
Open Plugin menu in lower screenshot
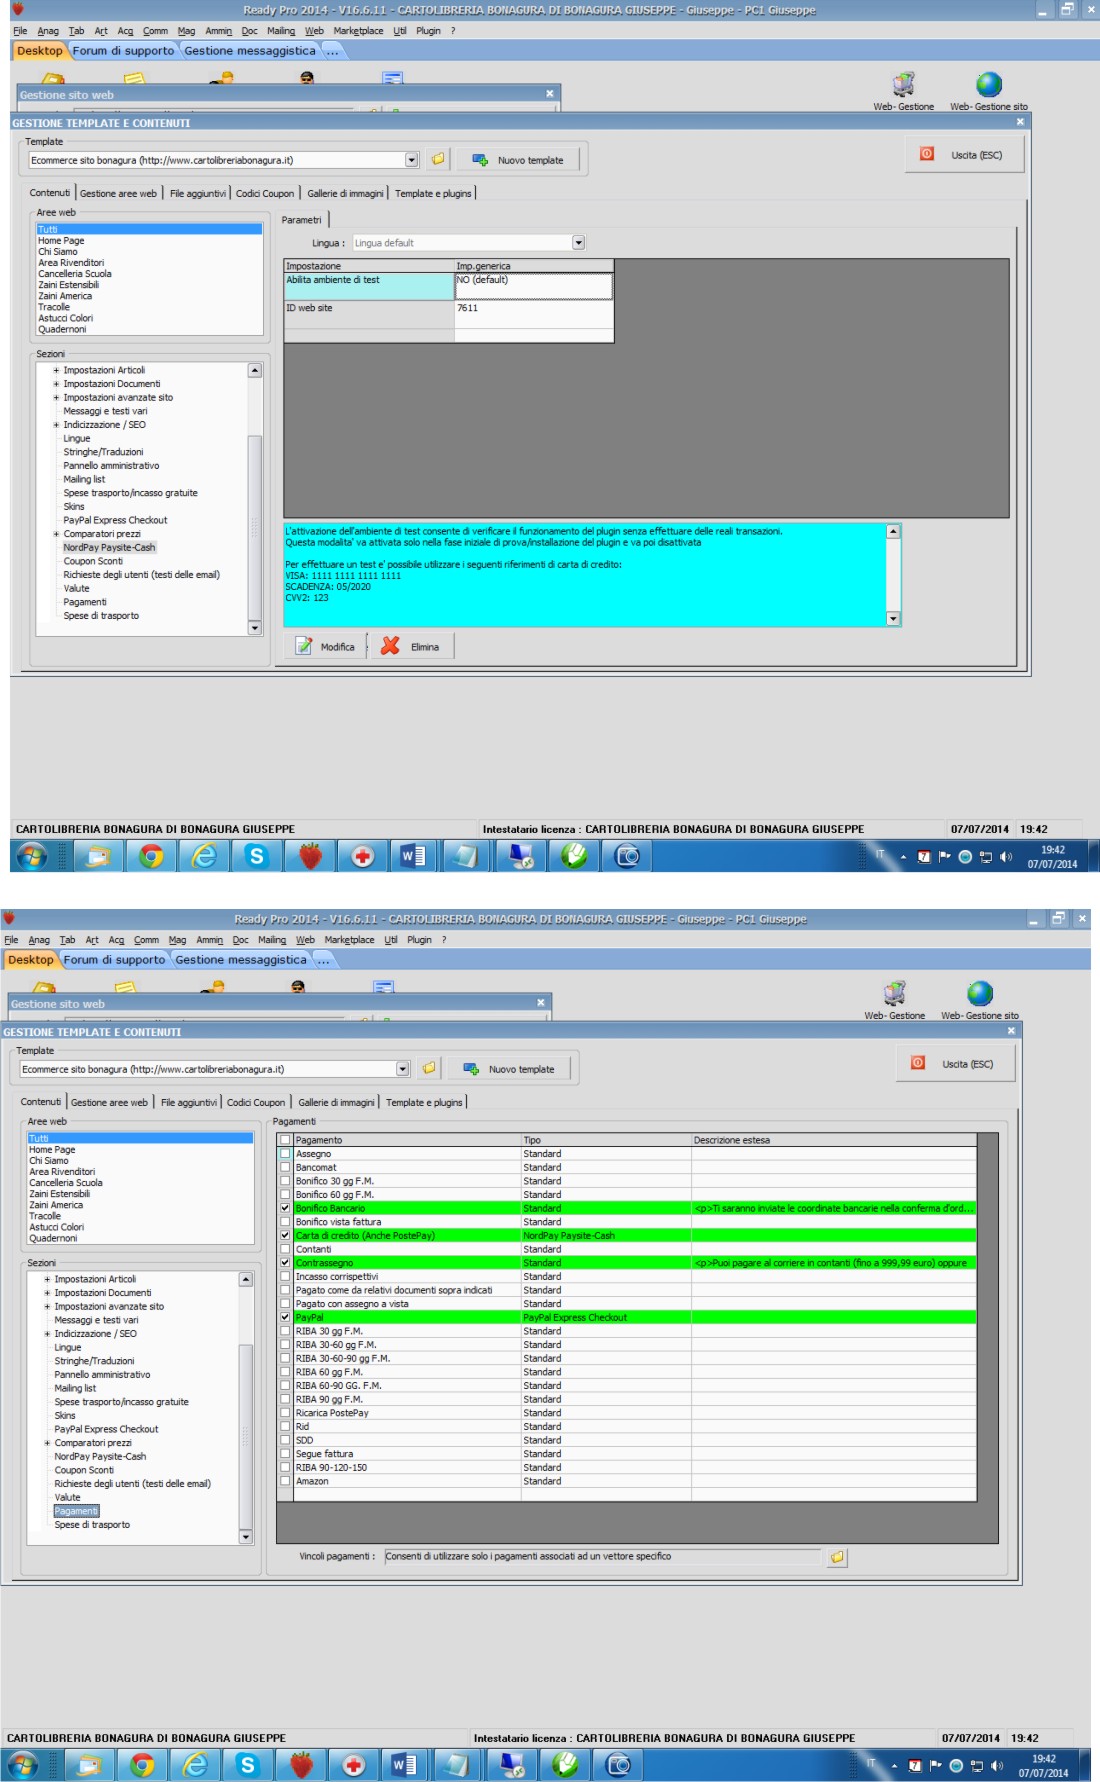(x=419, y=940)
